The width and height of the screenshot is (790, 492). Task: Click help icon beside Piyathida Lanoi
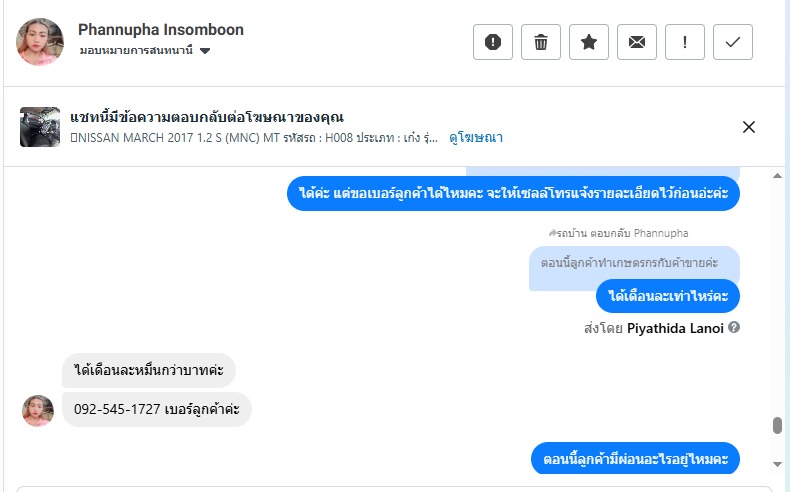734,327
